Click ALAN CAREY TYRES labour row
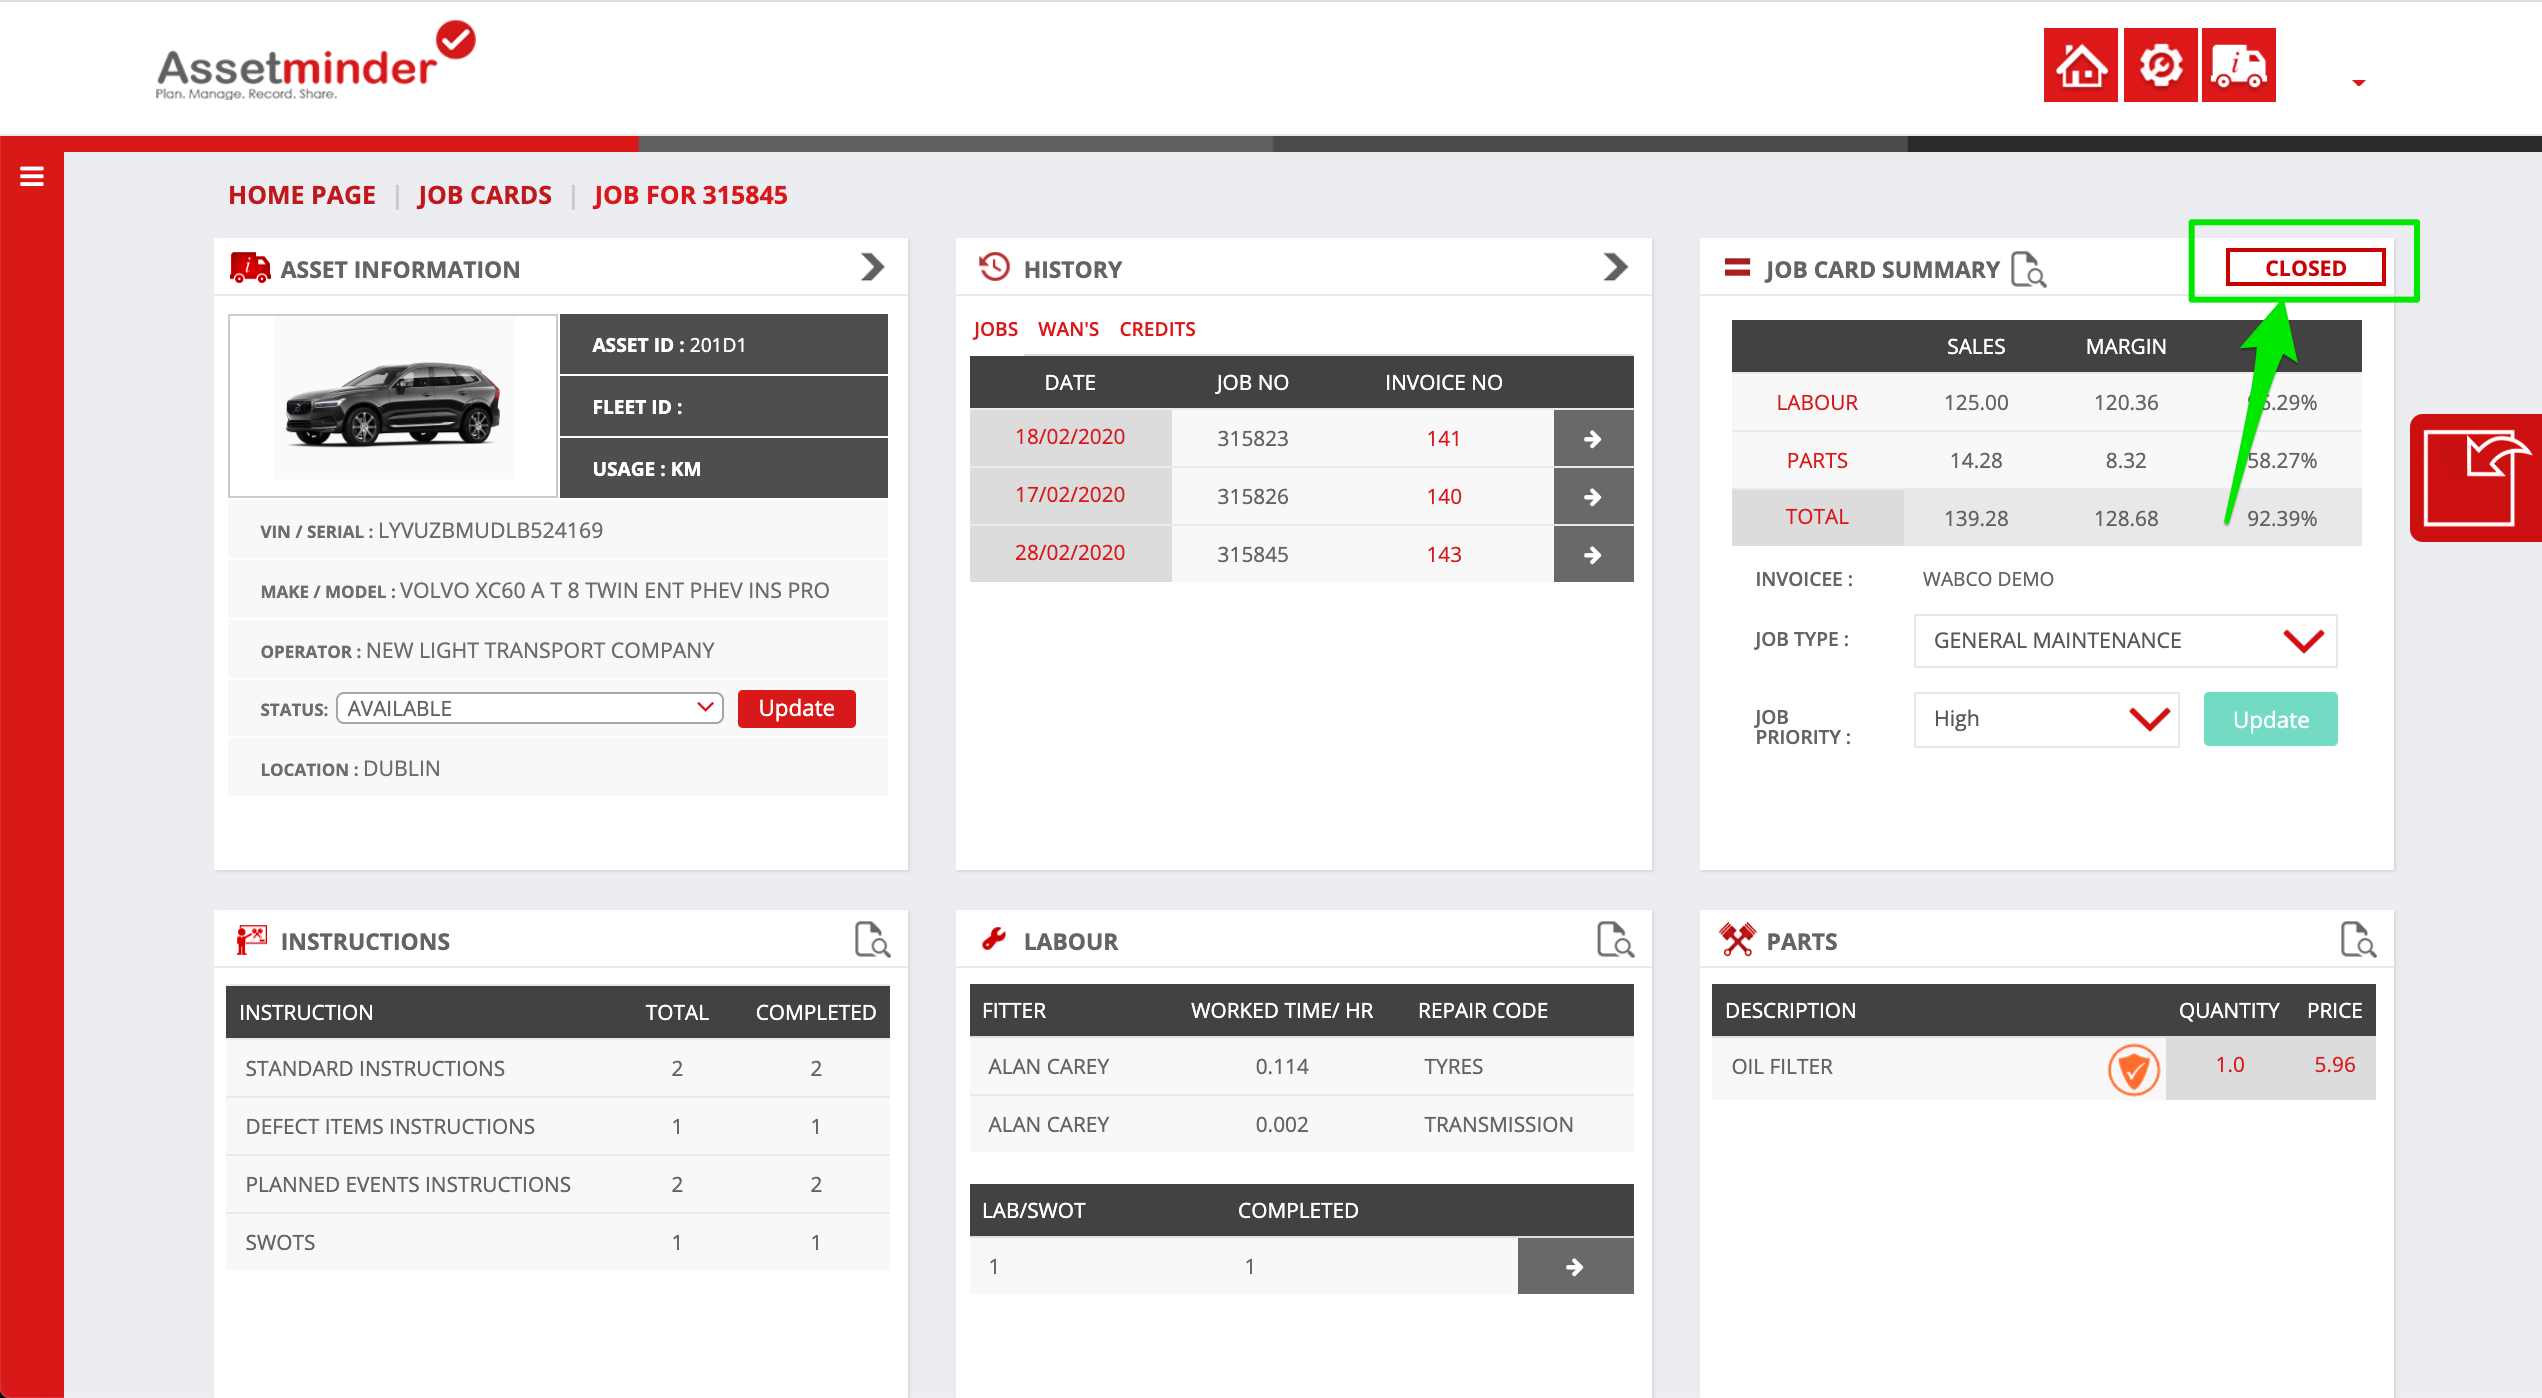 [1302, 1066]
